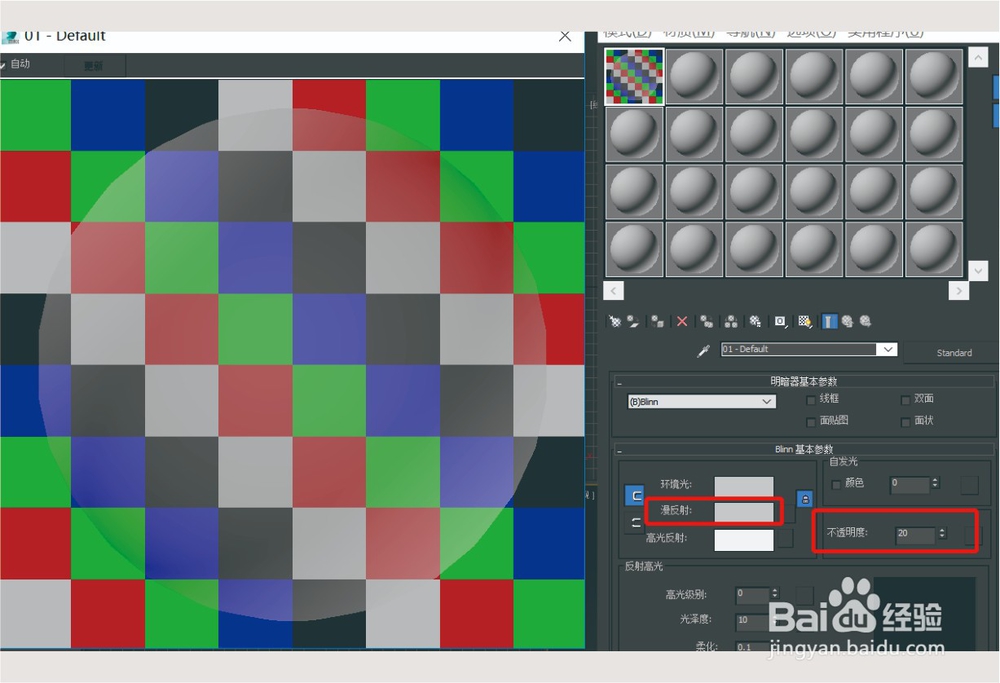The image size is (1000, 683).
Task: Adjust the 高光级别 spinner arrows
Action: [x=775, y=594]
